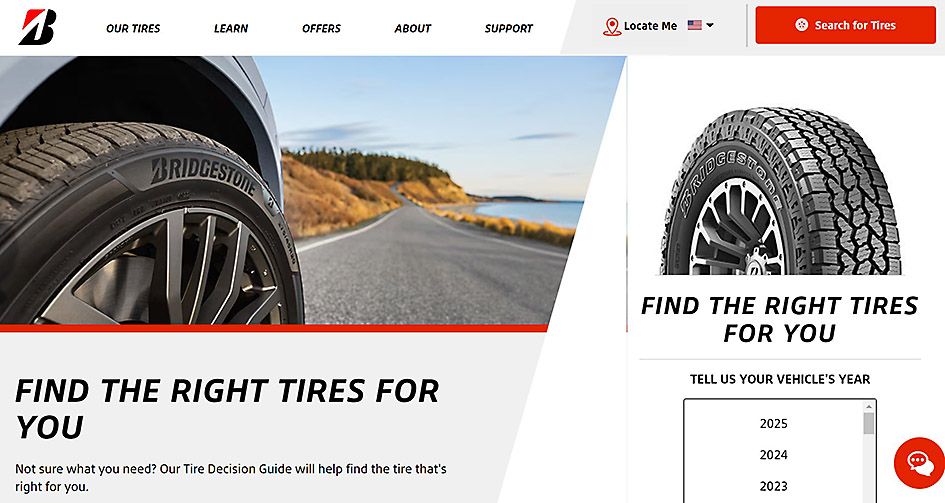Open the SUPPORT menu
The image size is (945, 503).
point(509,28)
